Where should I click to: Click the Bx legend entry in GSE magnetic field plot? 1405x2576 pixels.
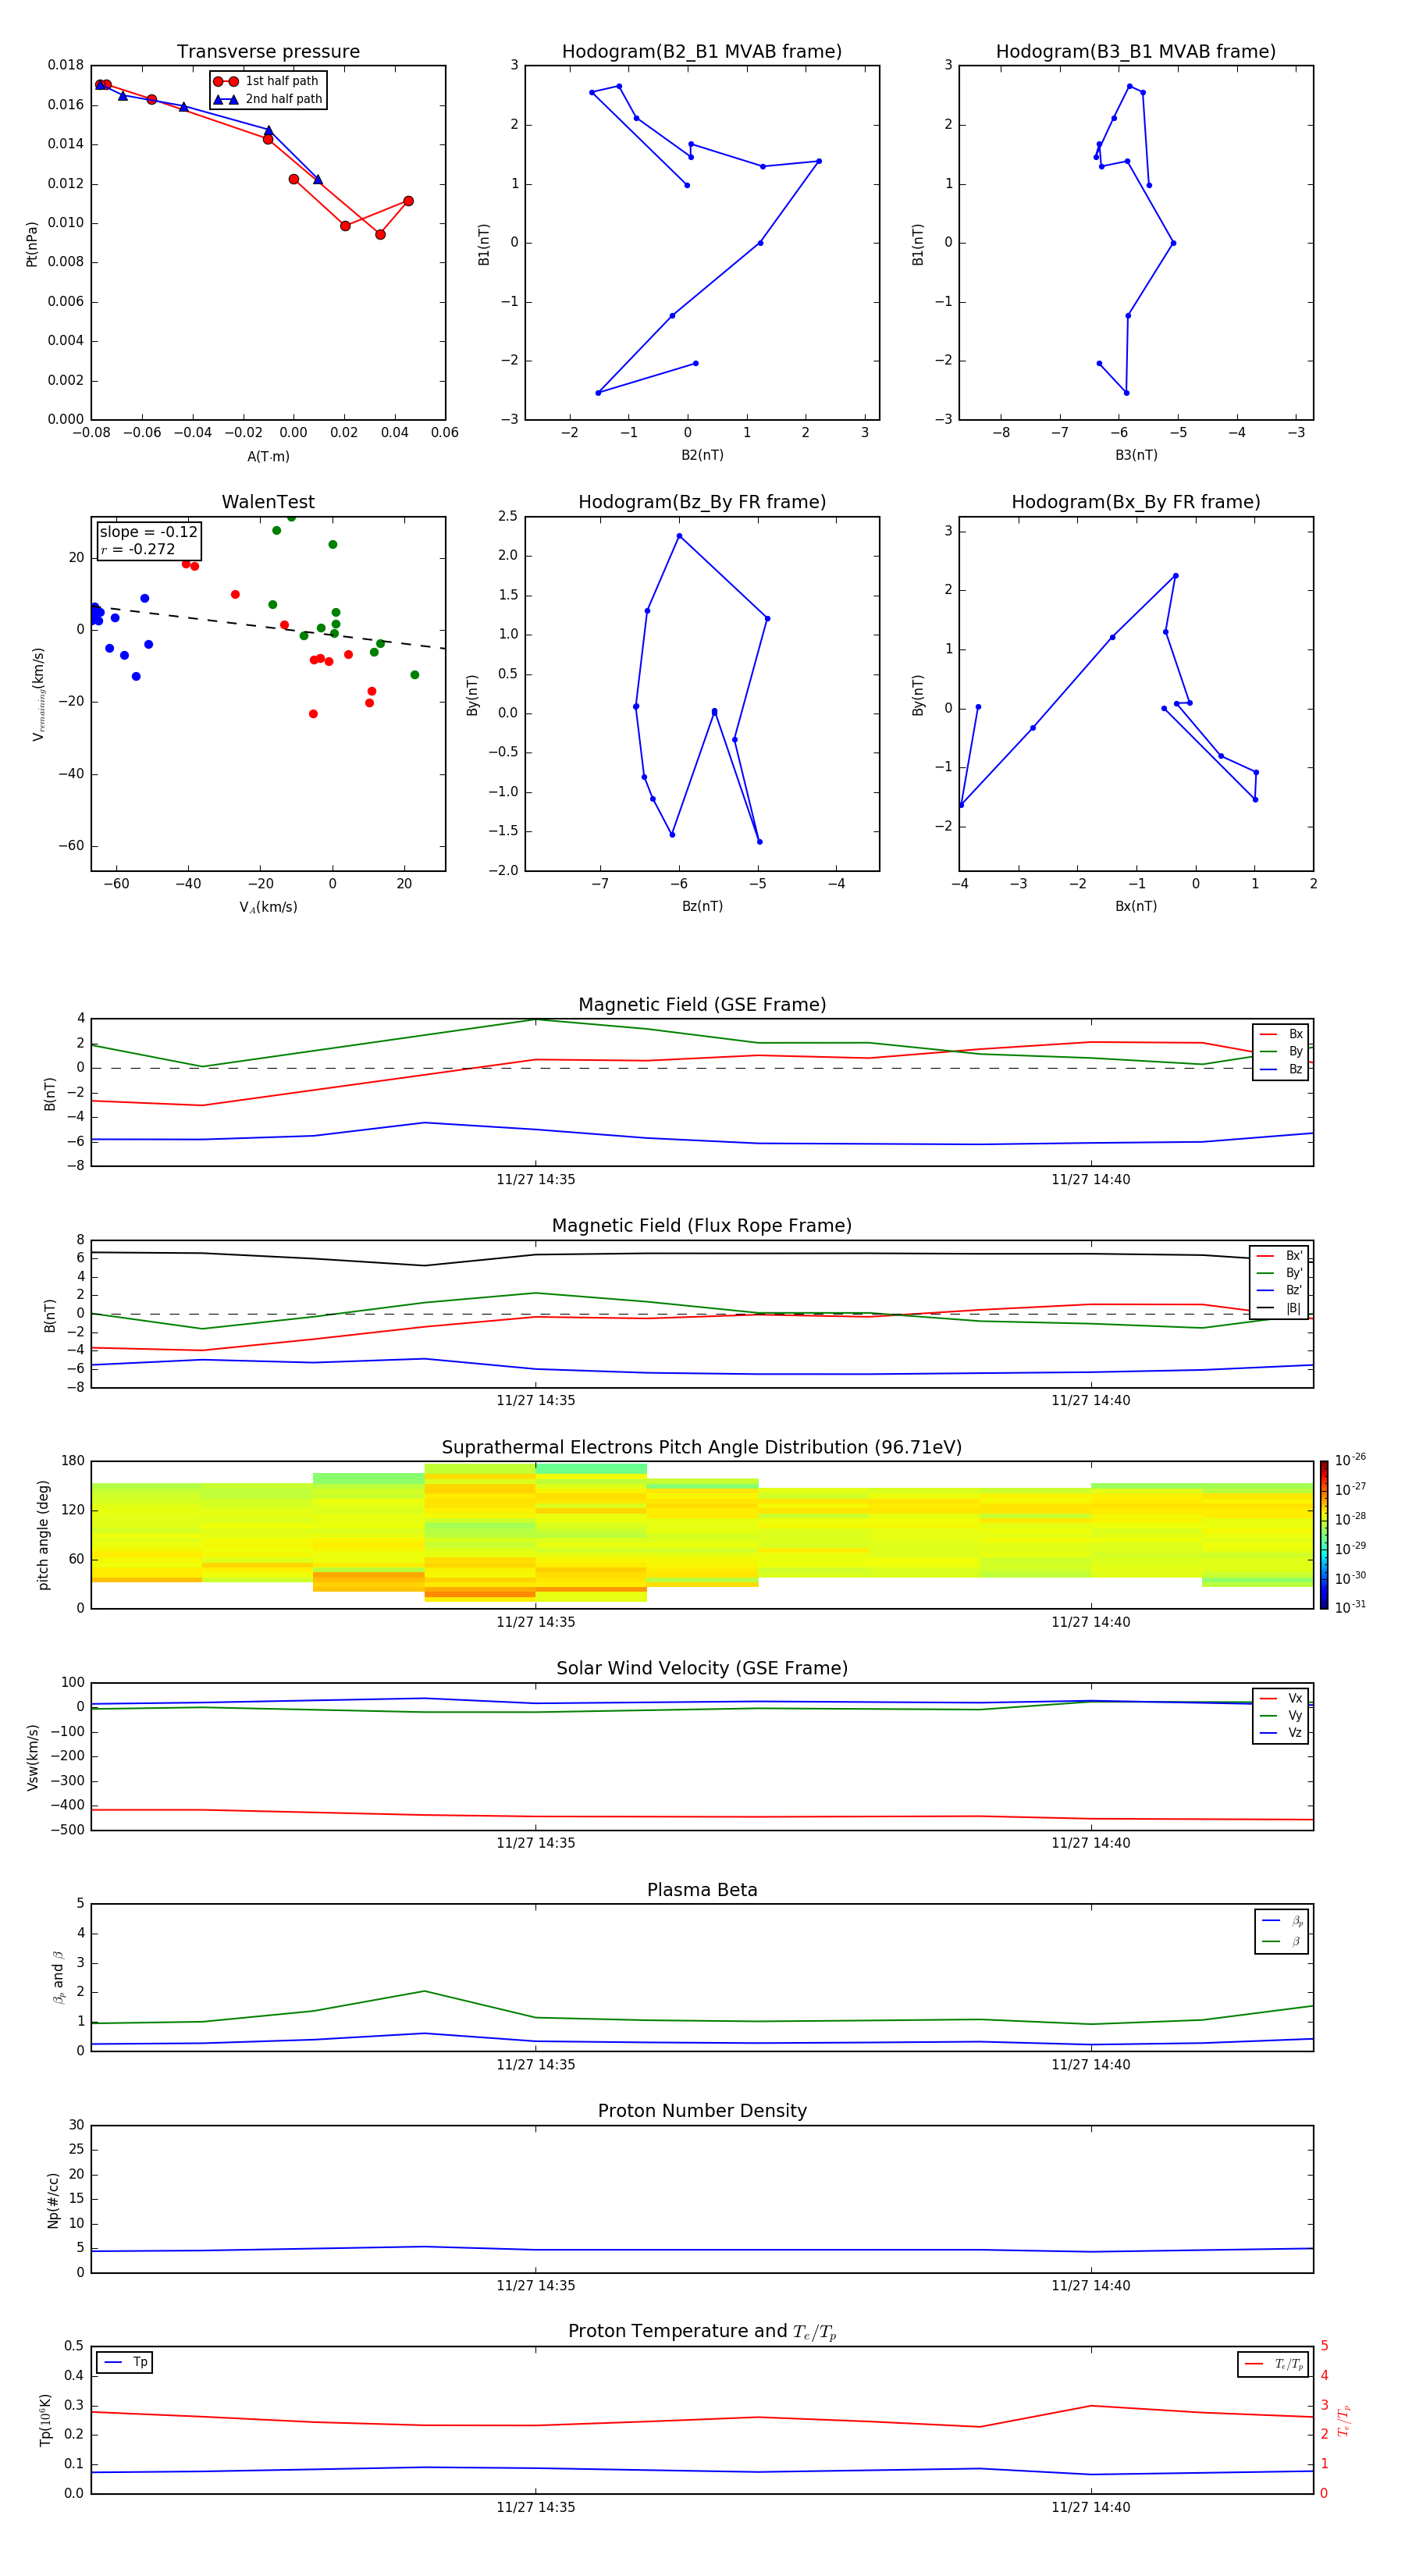[x=1281, y=1034]
